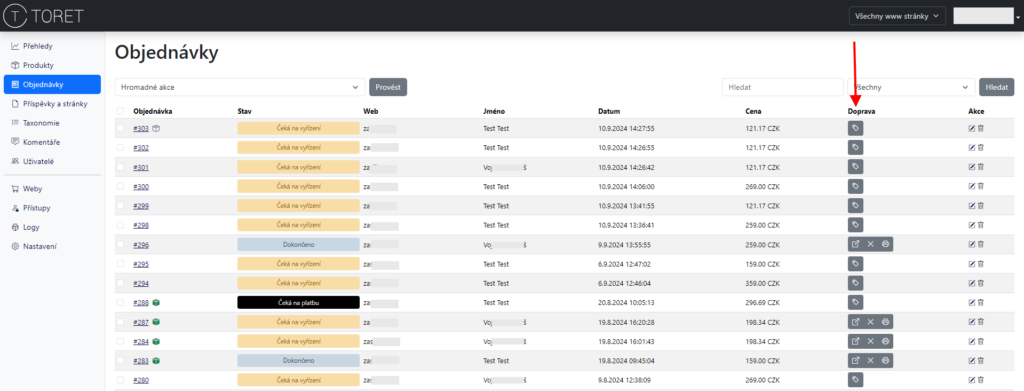Mark the checkbox for order #280
1024x391 pixels.
click(x=120, y=380)
